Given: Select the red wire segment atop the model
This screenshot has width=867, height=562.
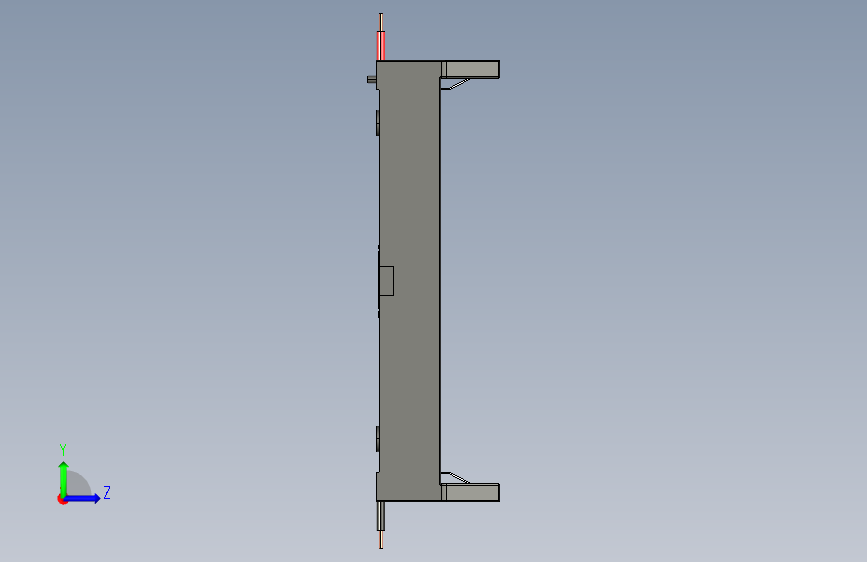Looking at the screenshot, I should tap(381, 46).
